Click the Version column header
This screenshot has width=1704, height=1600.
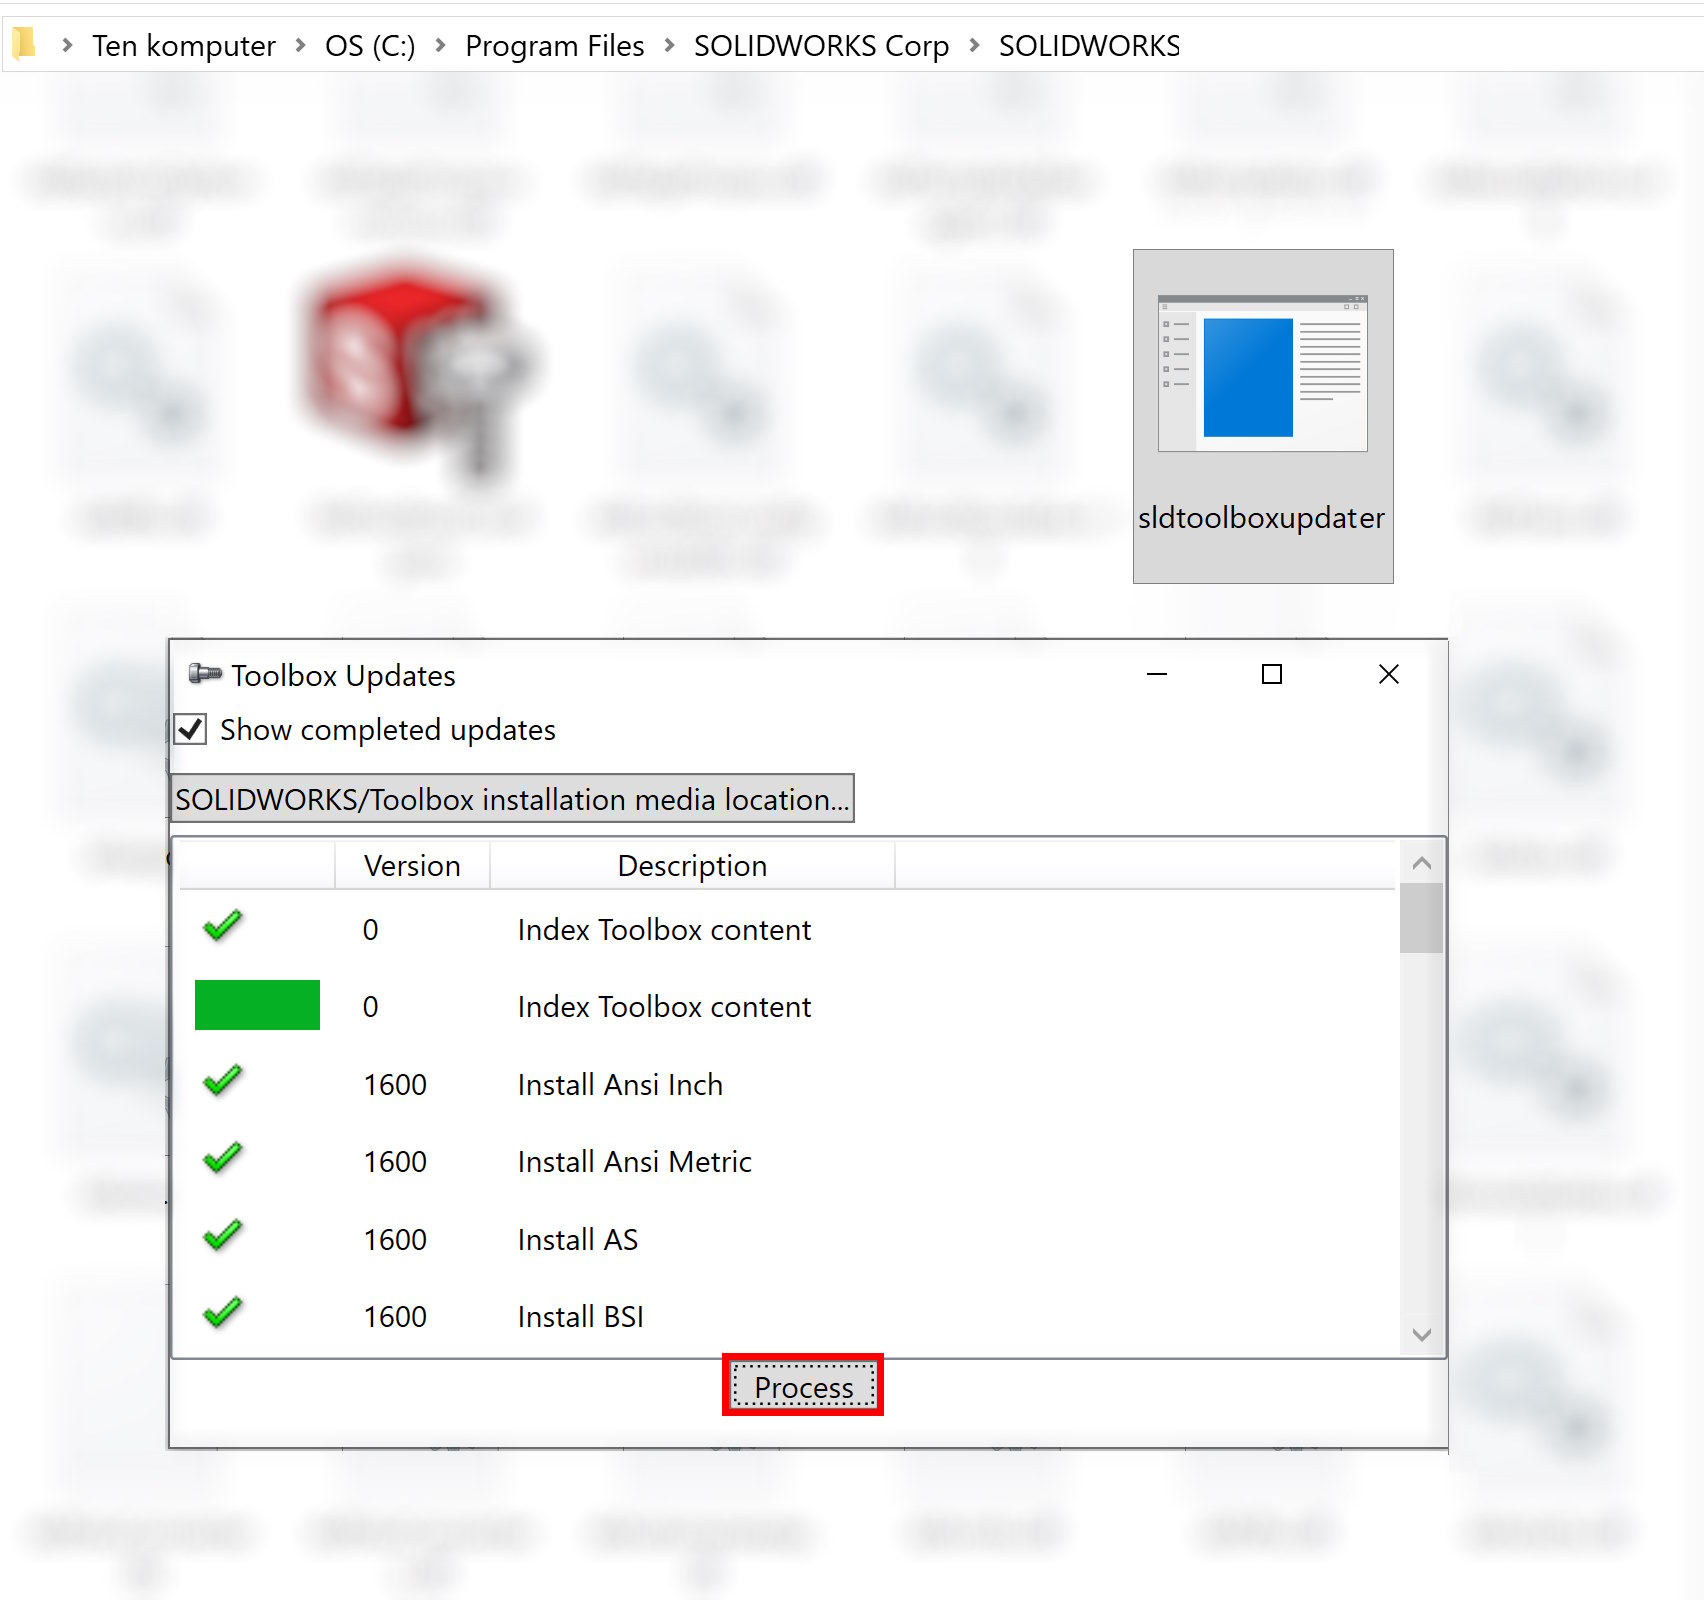412,865
